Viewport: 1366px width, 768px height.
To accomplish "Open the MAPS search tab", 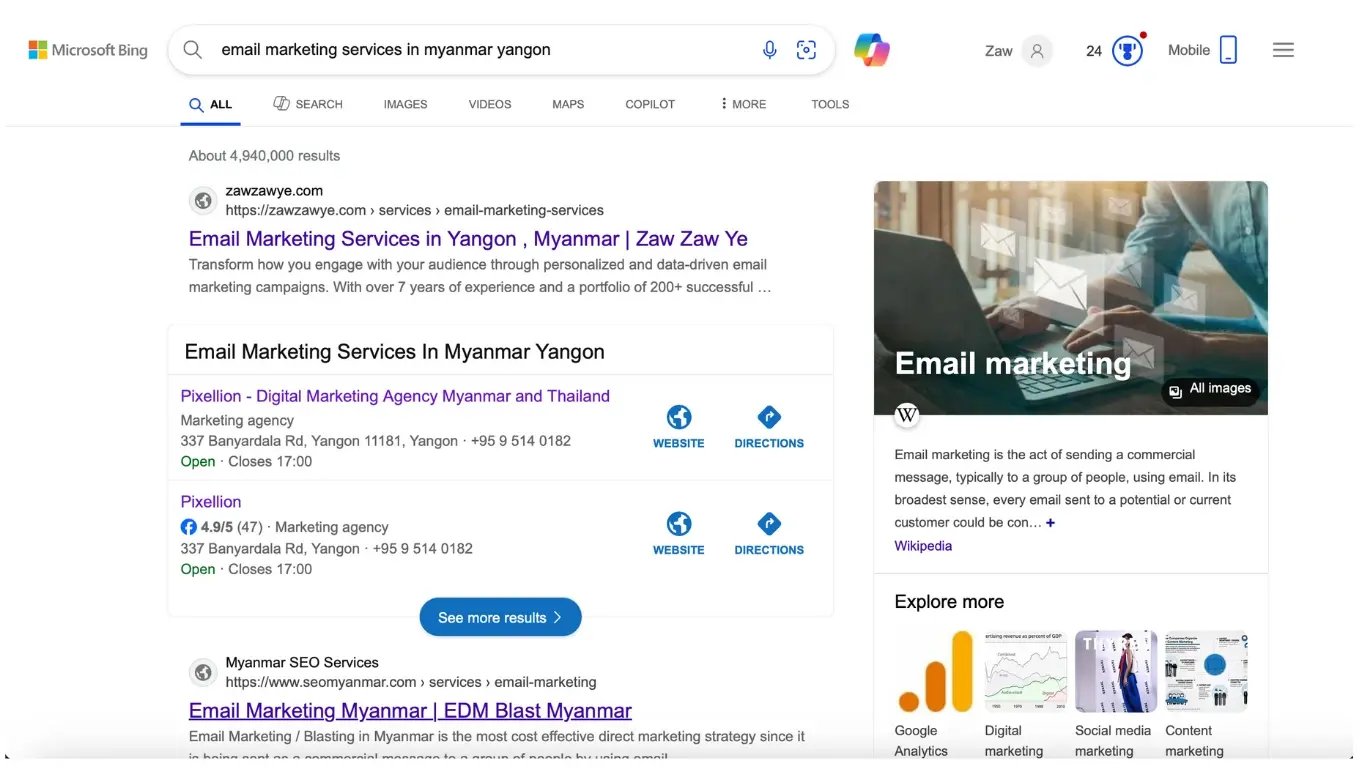I will coord(567,103).
